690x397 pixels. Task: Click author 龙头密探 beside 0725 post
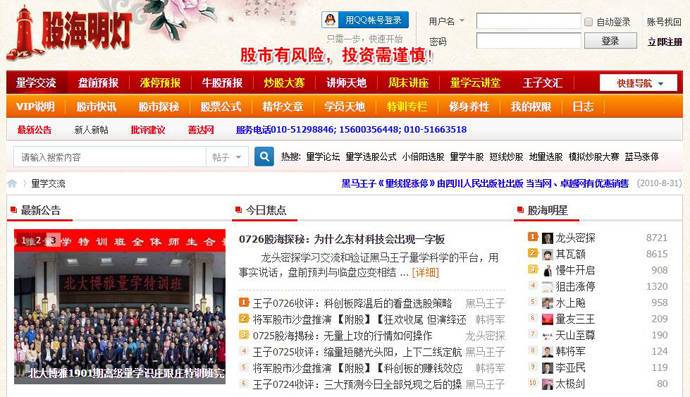(x=485, y=336)
